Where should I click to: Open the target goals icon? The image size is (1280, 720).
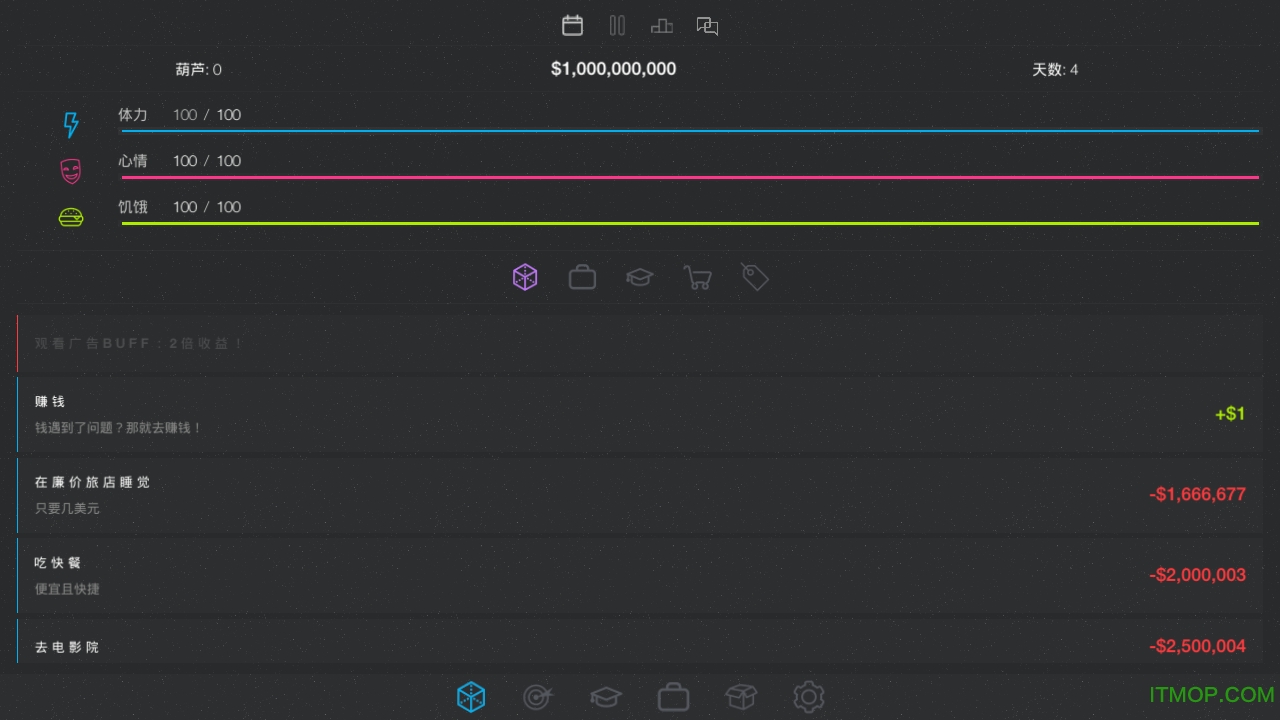pos(538,696)
